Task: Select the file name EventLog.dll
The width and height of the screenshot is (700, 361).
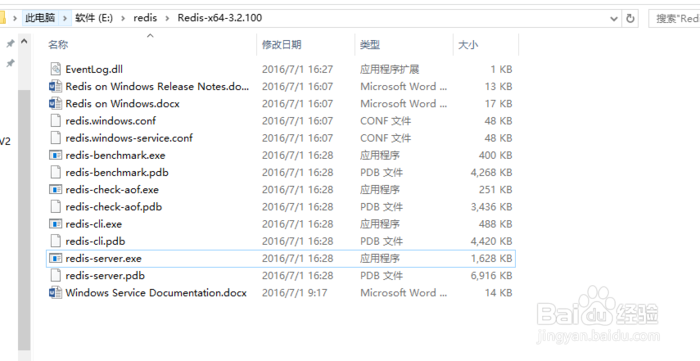Action: pos(94,69)
